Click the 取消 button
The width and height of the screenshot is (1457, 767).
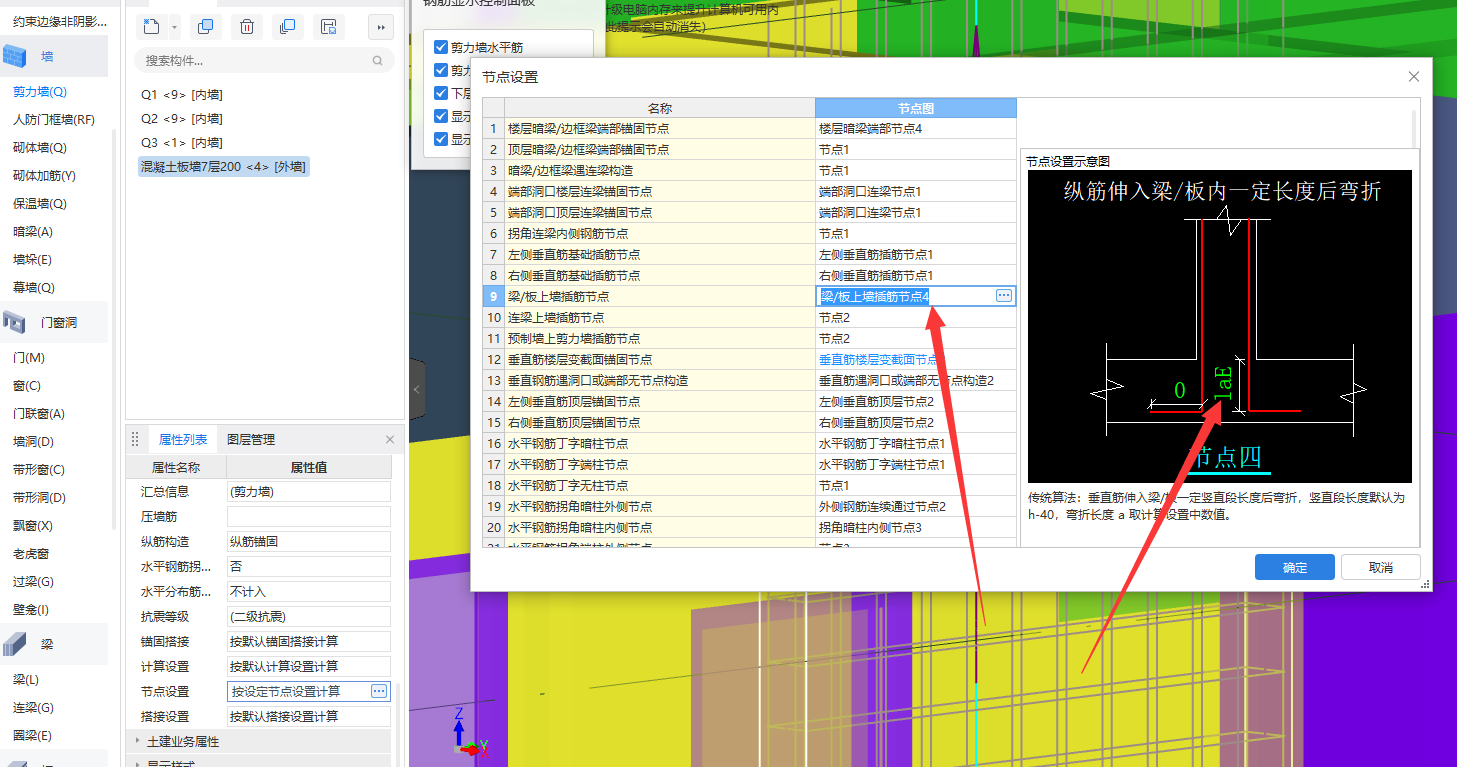click(1381, 567)
